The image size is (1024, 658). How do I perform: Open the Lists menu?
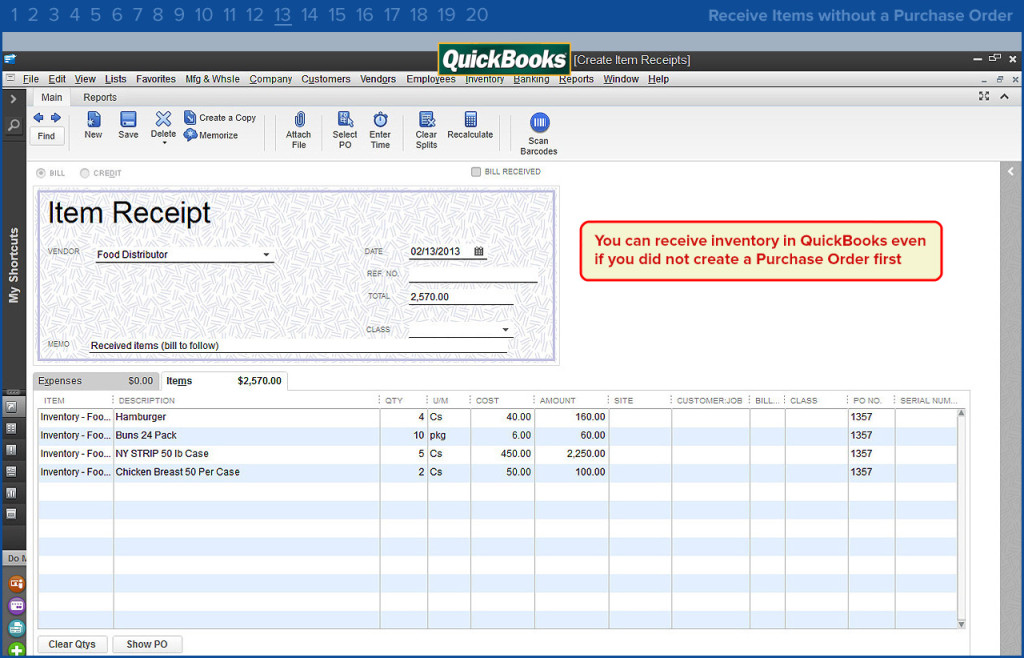coord(116,79)
